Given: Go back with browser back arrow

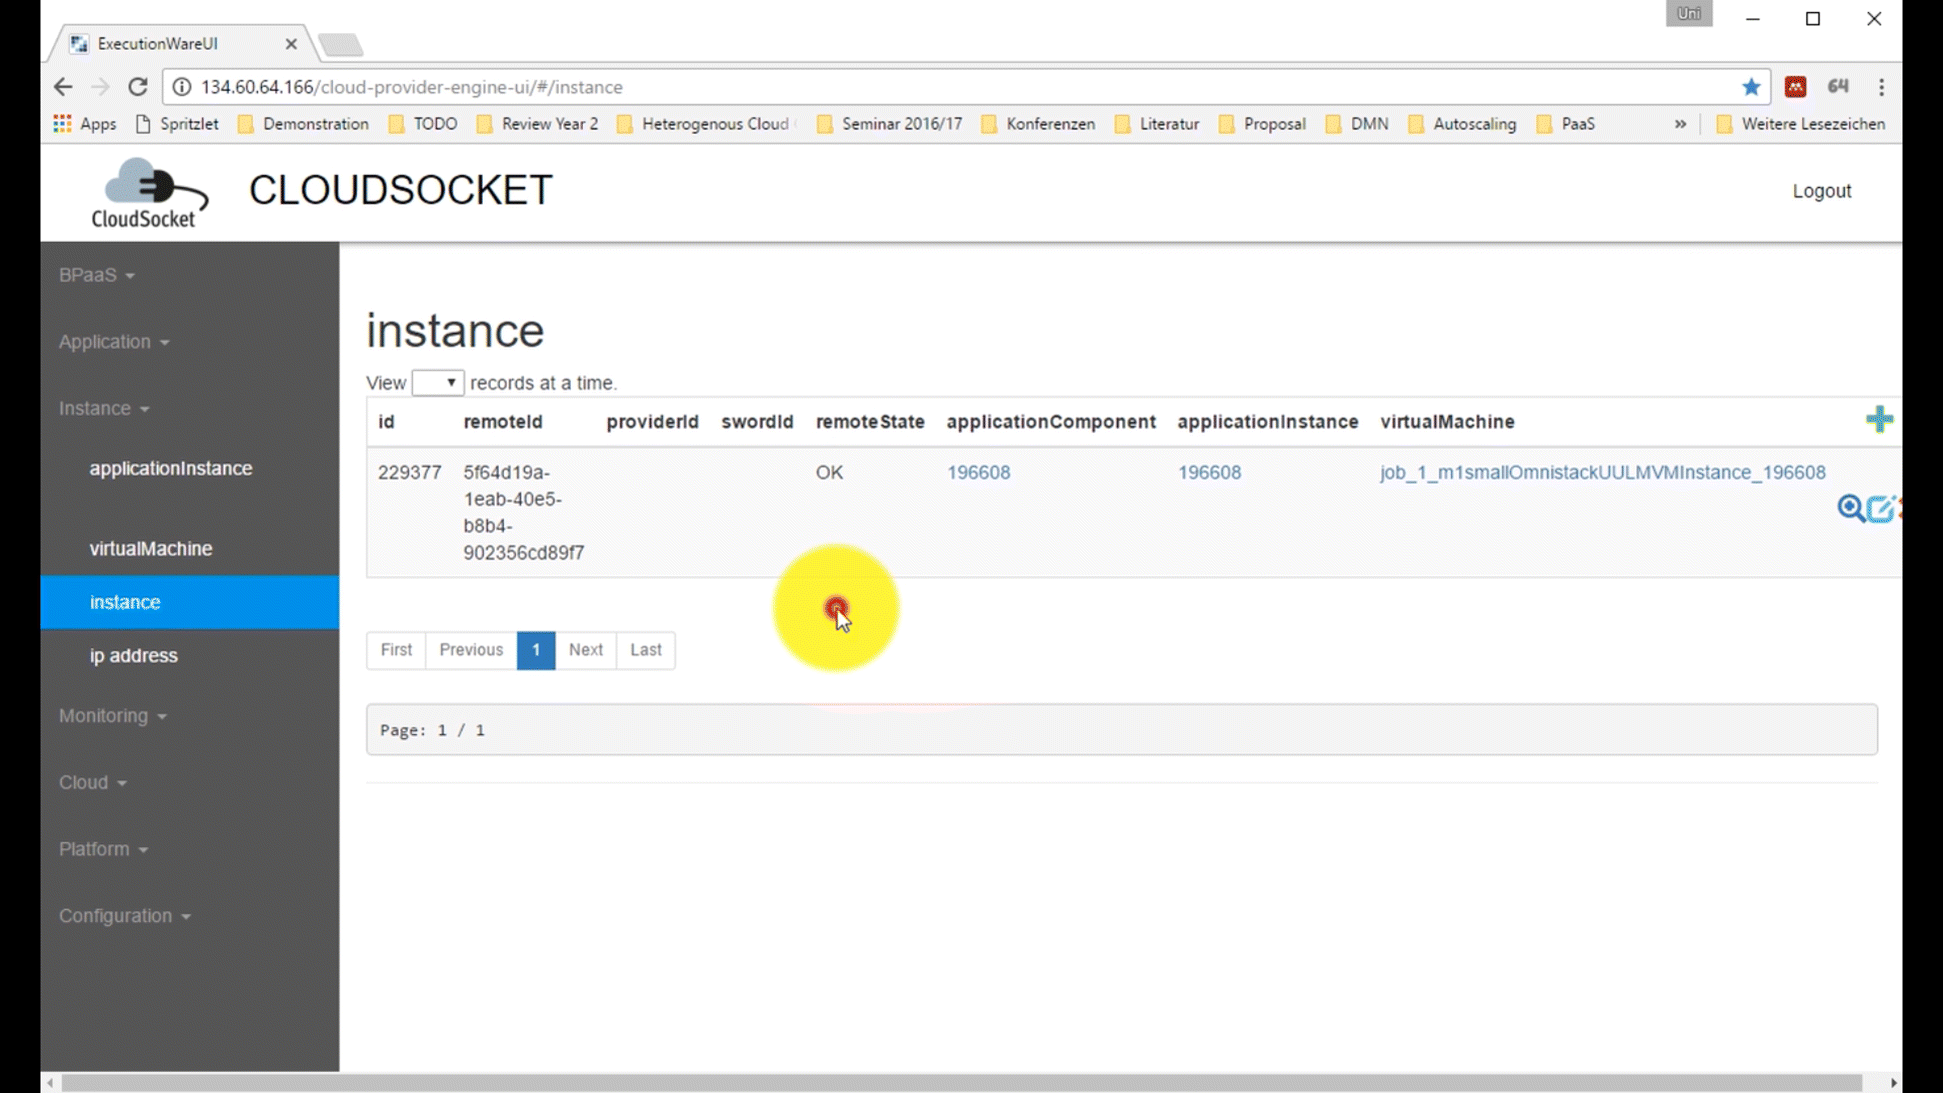Looking at the screenshot, I should (x=63, y=87).
